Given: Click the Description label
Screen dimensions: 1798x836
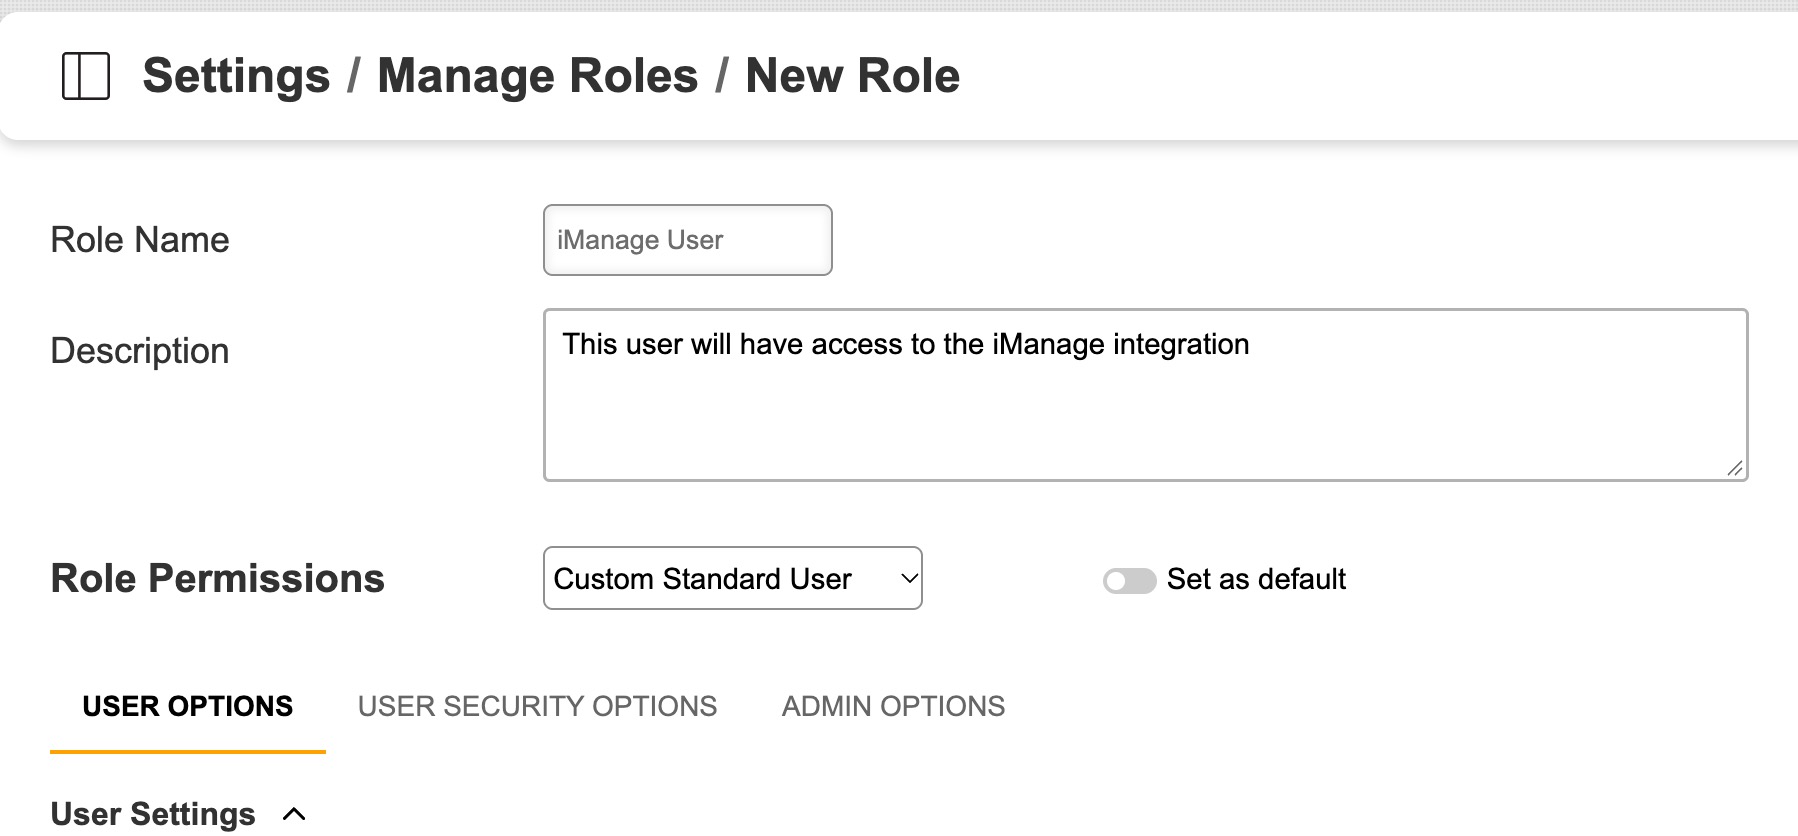Looking at the screenshot, I should click(x=140, y=351).
